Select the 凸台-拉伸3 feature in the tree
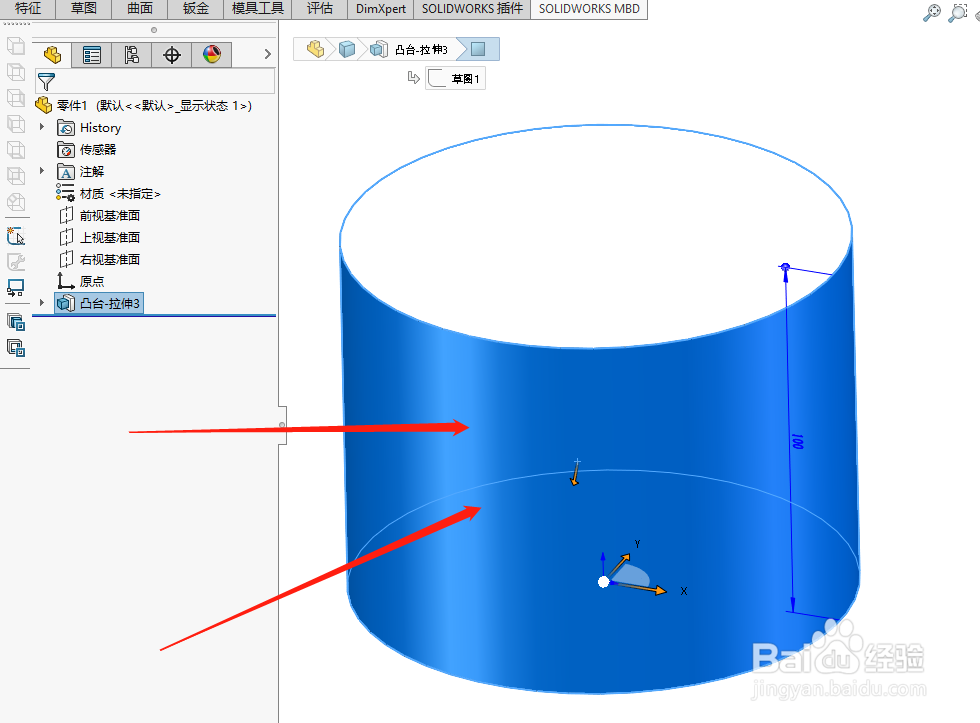 (99, 303)
